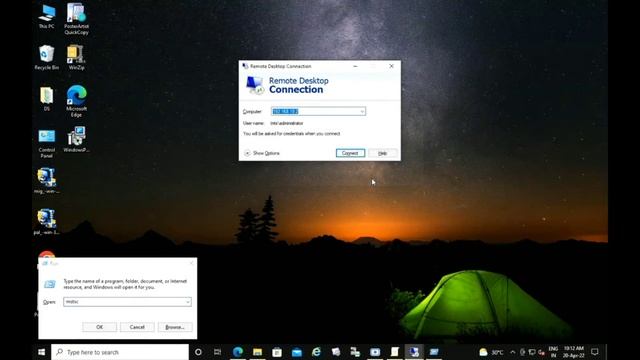
Task: Open the notification center icon
Action: pyautogui.click(x=595, y=352)
